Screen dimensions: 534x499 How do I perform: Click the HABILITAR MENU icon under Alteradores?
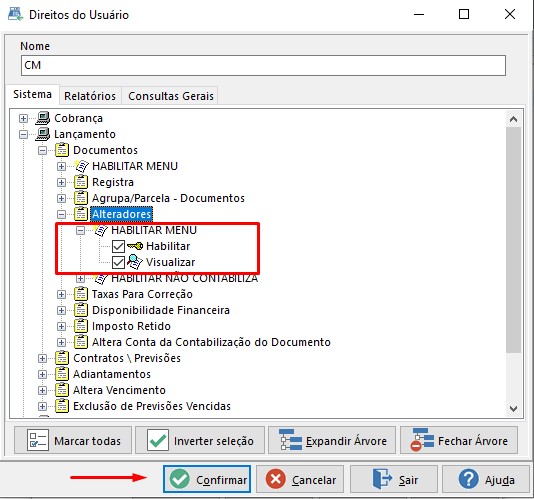pos(101,230)
